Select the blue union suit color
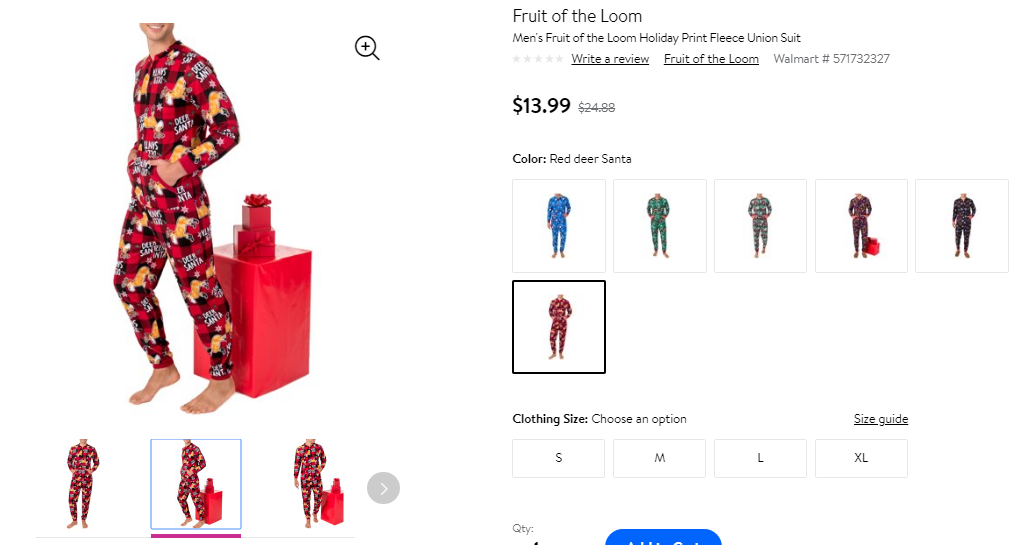Viewport: 1019px width, 545px height. (559, 225)
